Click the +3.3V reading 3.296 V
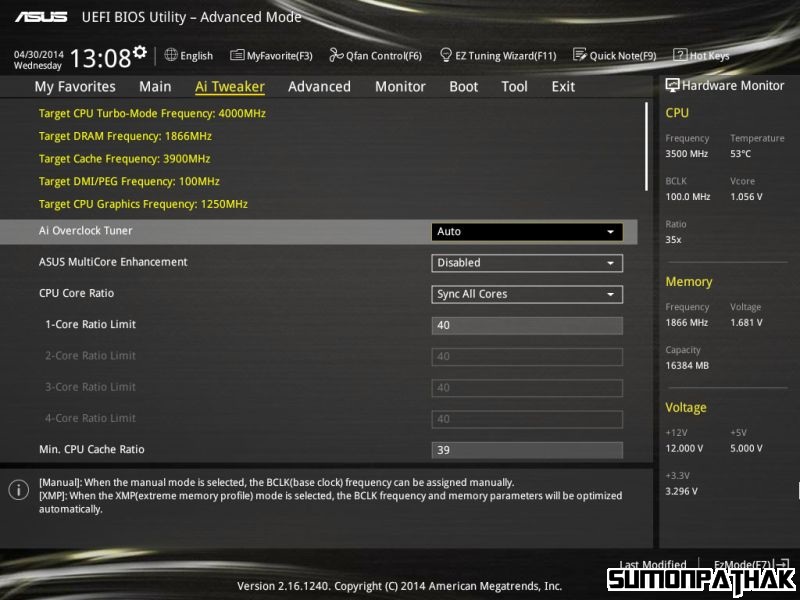Image resolution: width=800 pixels, height=600 pixels. point(681,491)
